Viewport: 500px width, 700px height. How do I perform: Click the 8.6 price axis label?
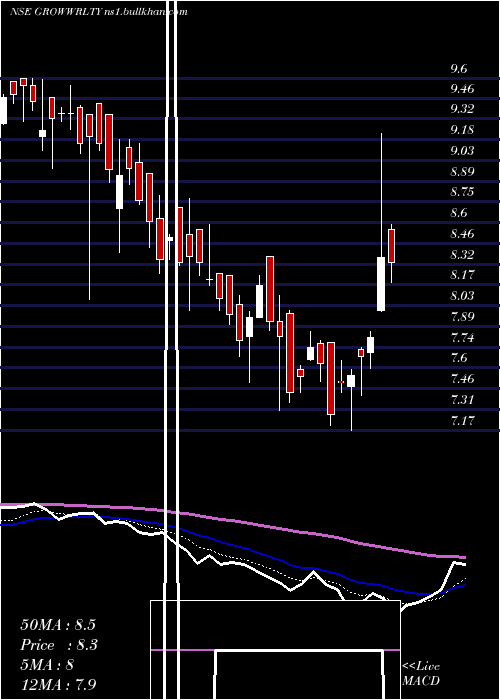[x=459, y=213]
